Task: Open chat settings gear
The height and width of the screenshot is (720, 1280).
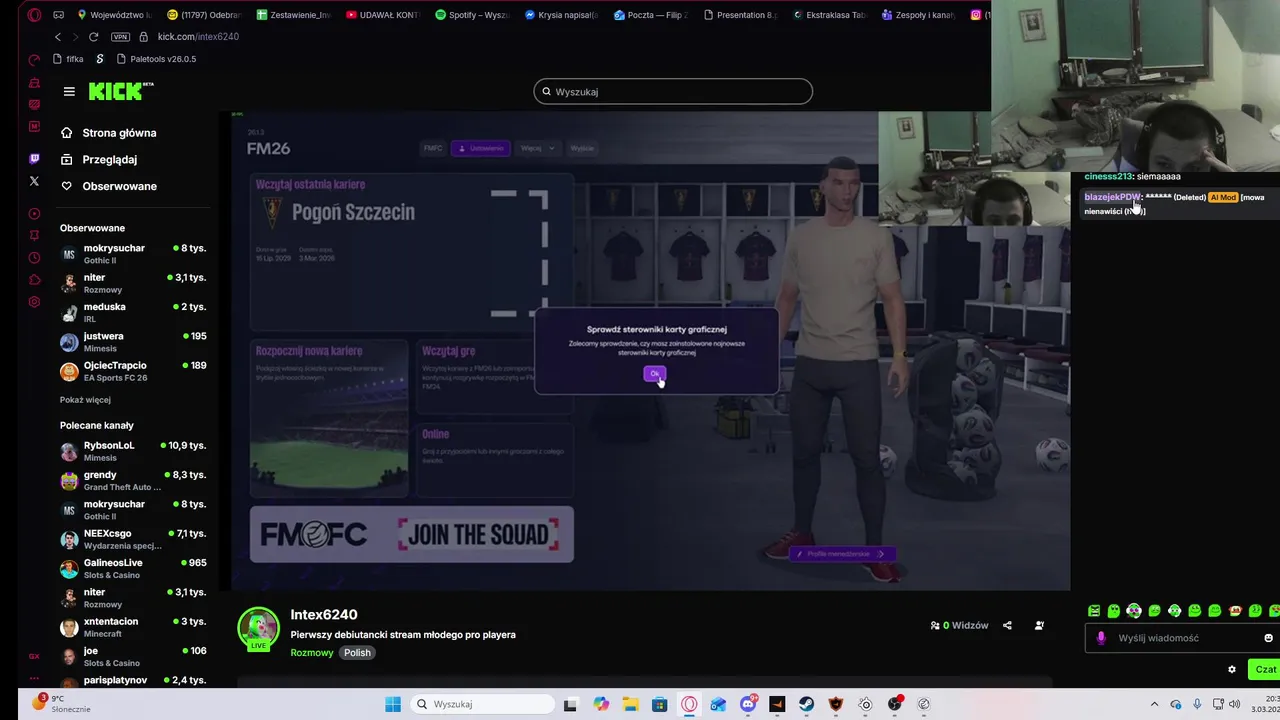Action: pos(1232,669)
